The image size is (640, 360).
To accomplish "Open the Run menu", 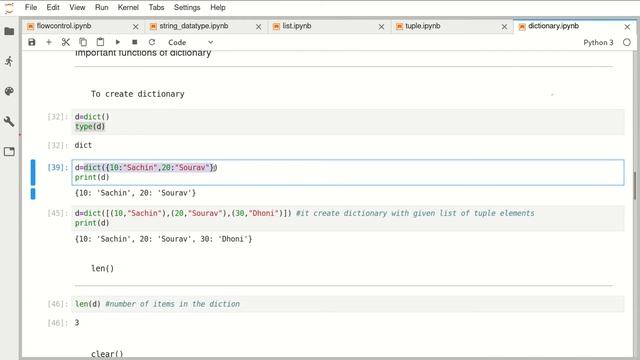I will [102, 7].
